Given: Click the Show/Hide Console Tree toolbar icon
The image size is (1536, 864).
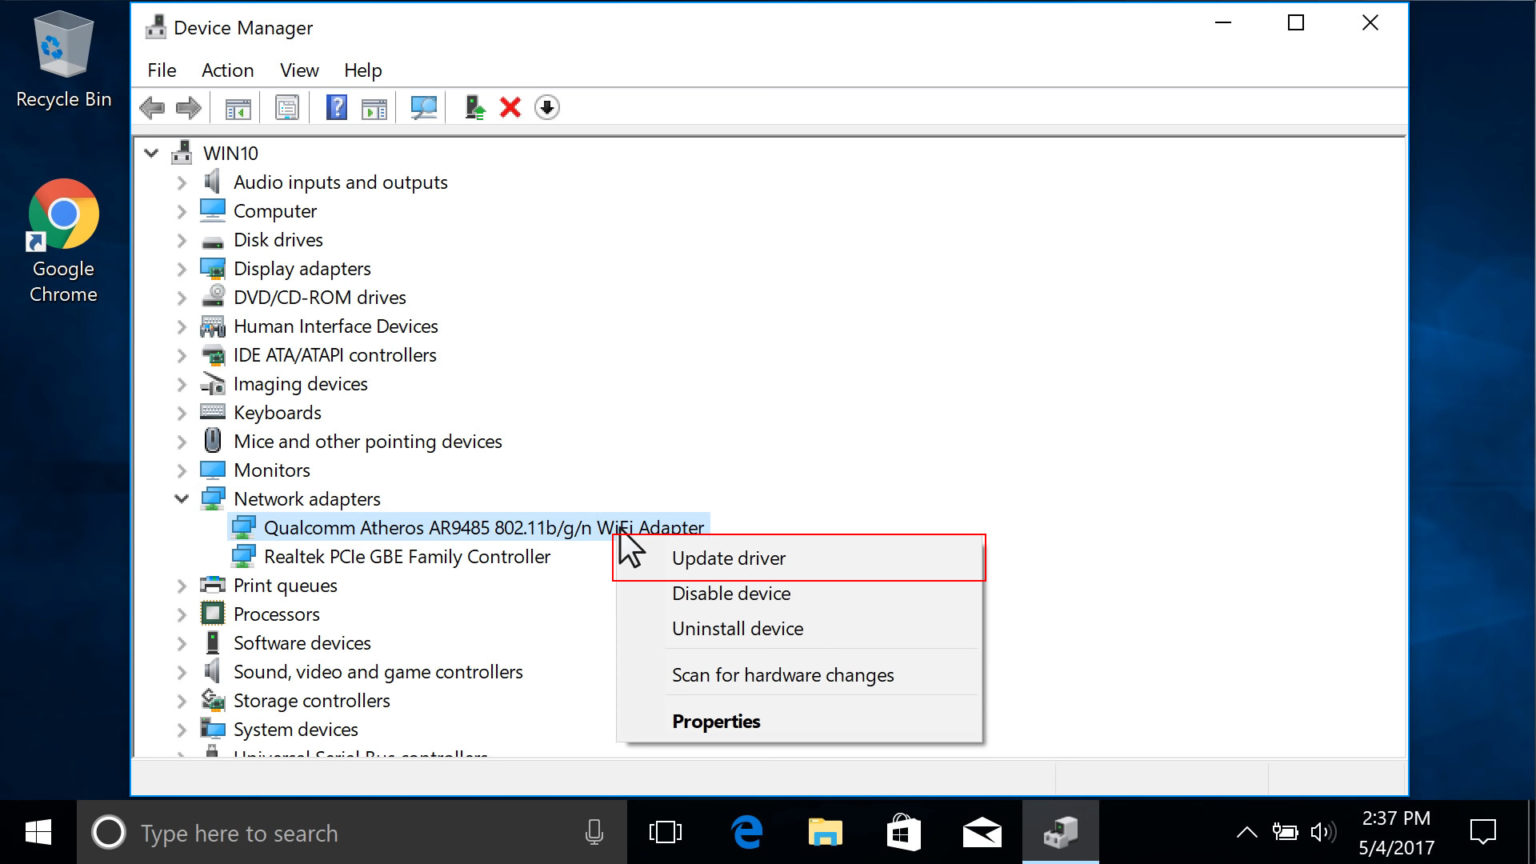Looking at the screenshot, I should 237,107.
